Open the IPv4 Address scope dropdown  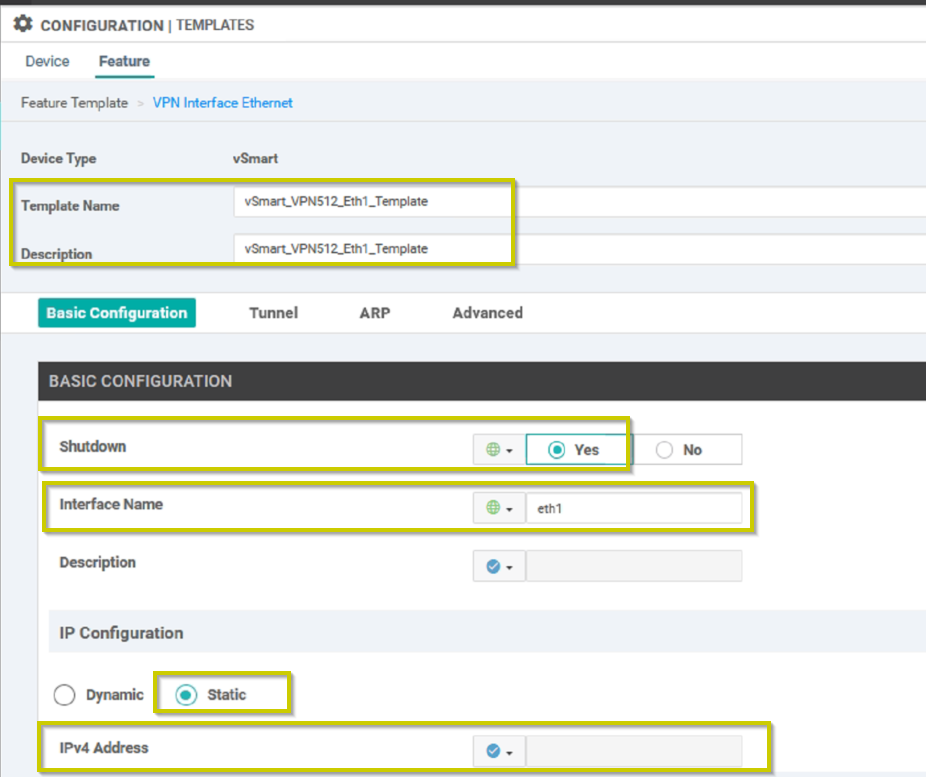499,751
